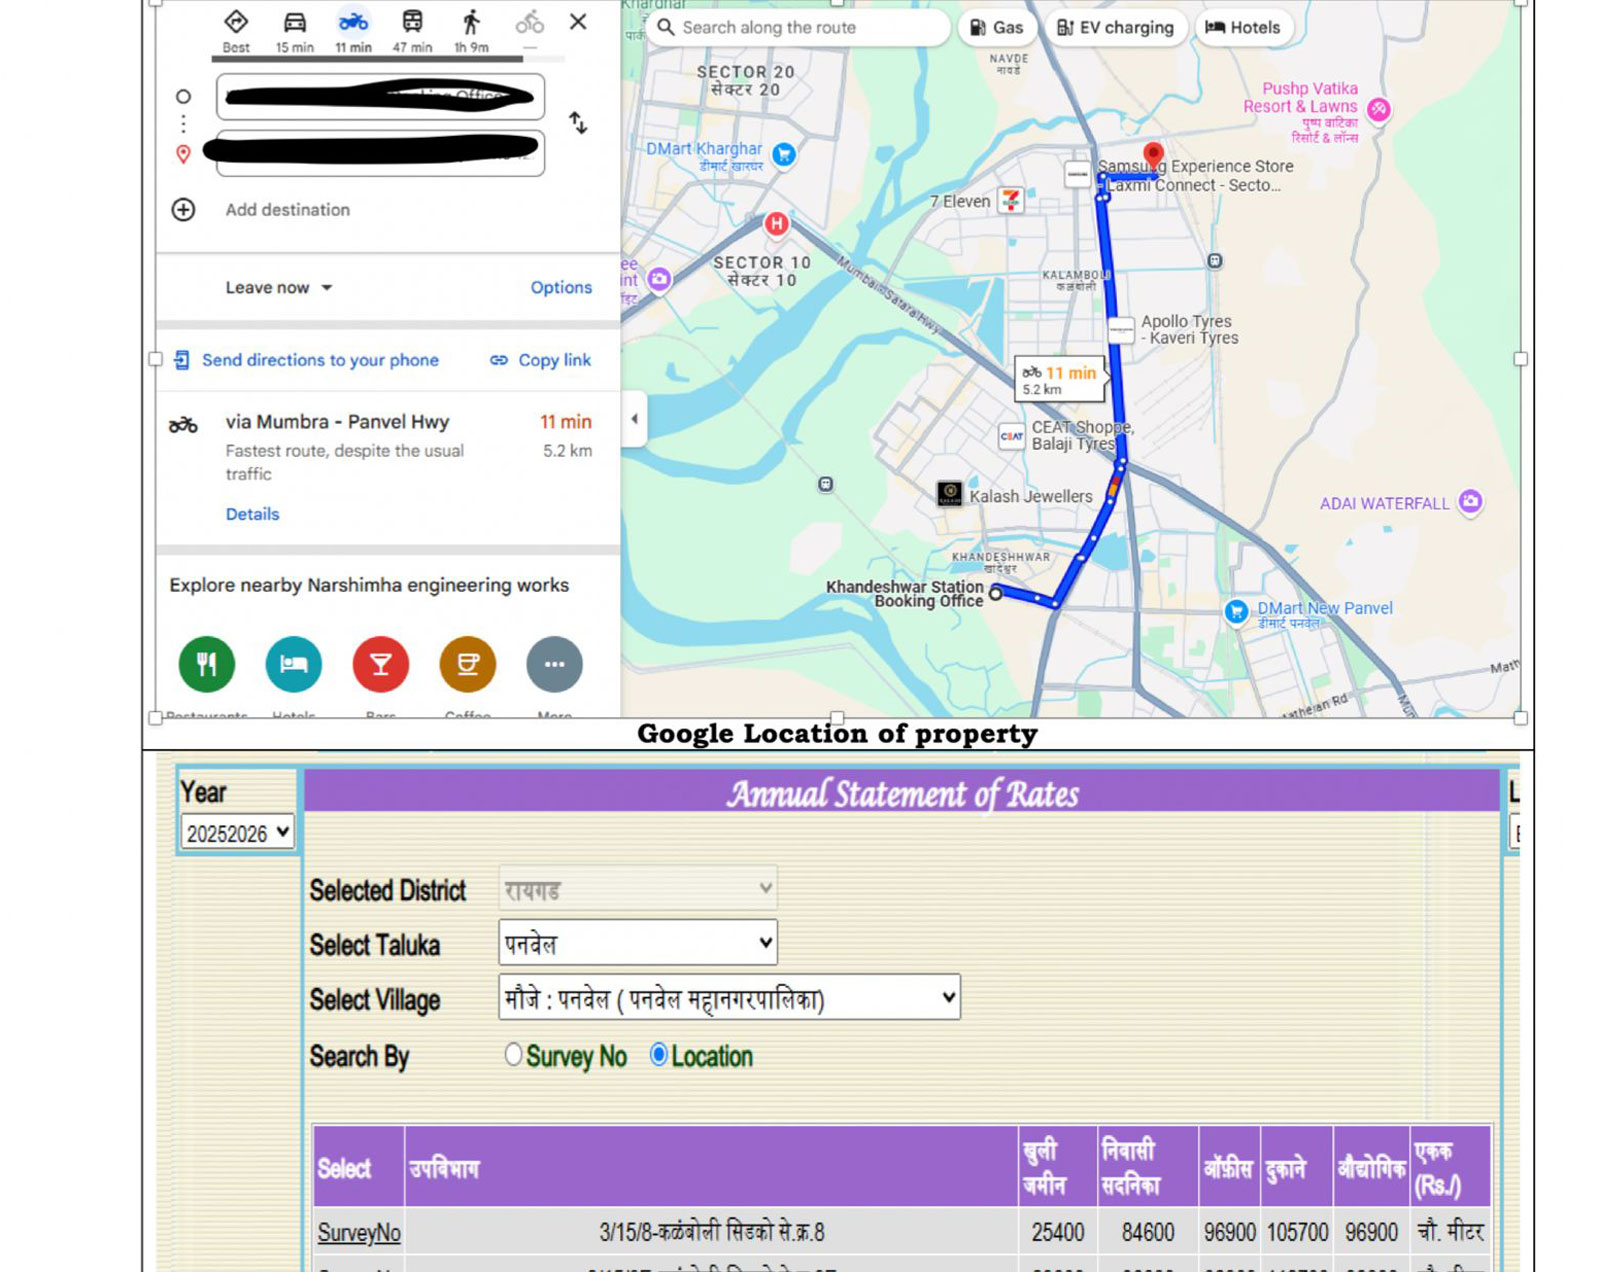Select the walking travel mode
Image resolution: width=1600 pixels, height=1272 pixels.
471,24
